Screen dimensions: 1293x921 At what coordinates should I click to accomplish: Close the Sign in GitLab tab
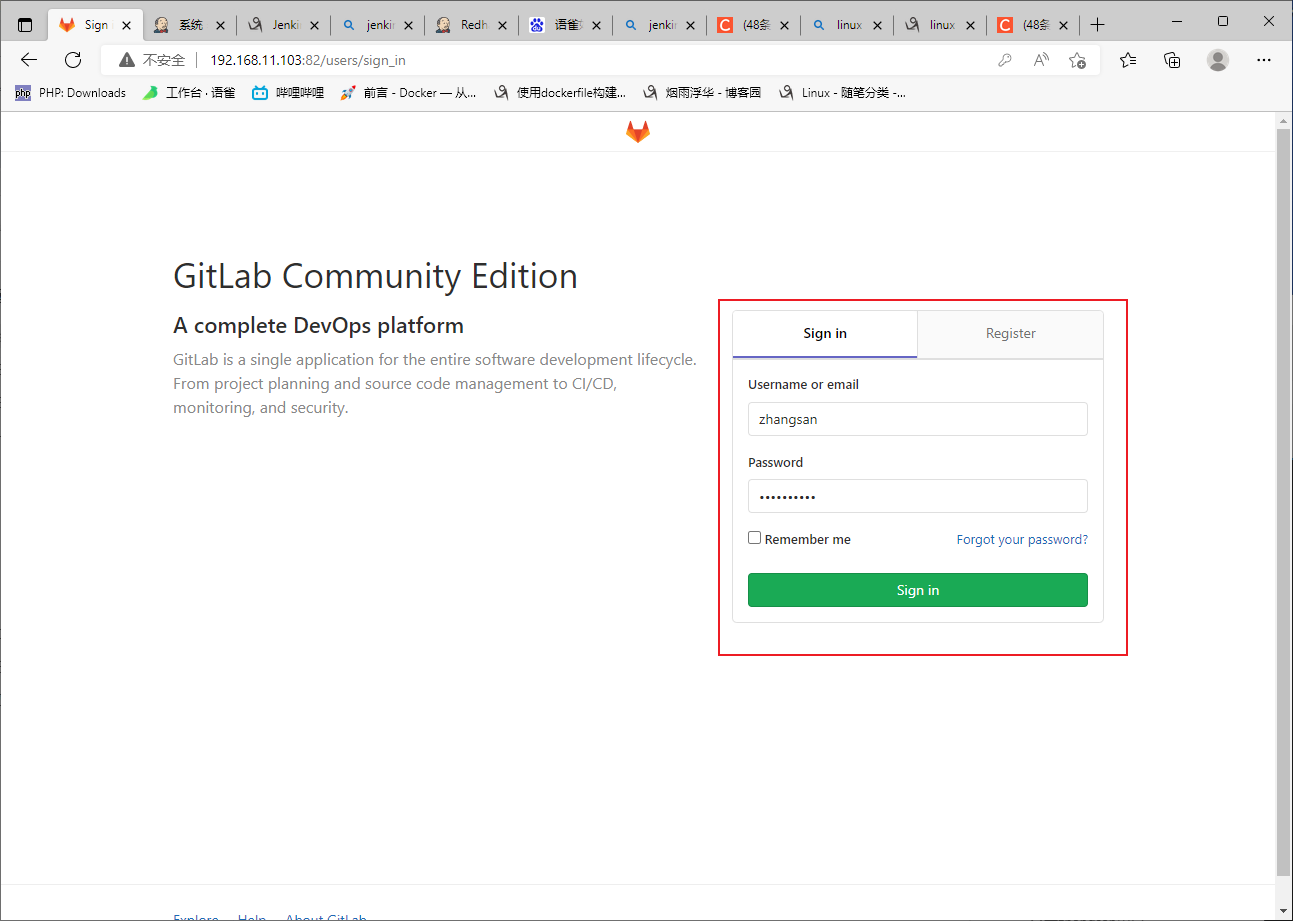point(126,25)
